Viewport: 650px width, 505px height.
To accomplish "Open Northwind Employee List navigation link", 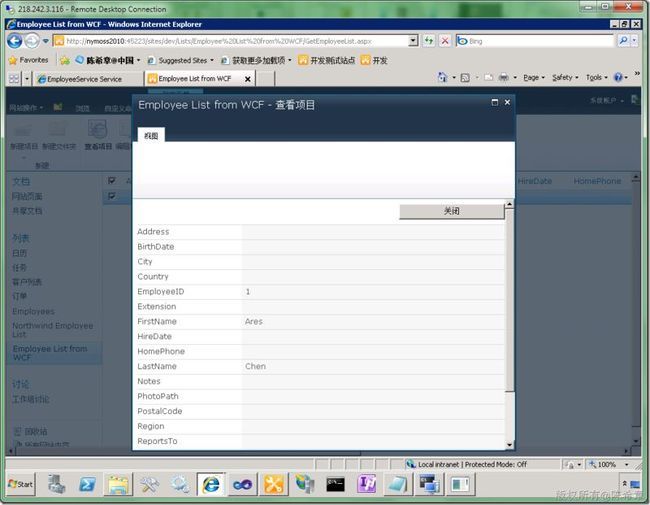I will 53,330.
